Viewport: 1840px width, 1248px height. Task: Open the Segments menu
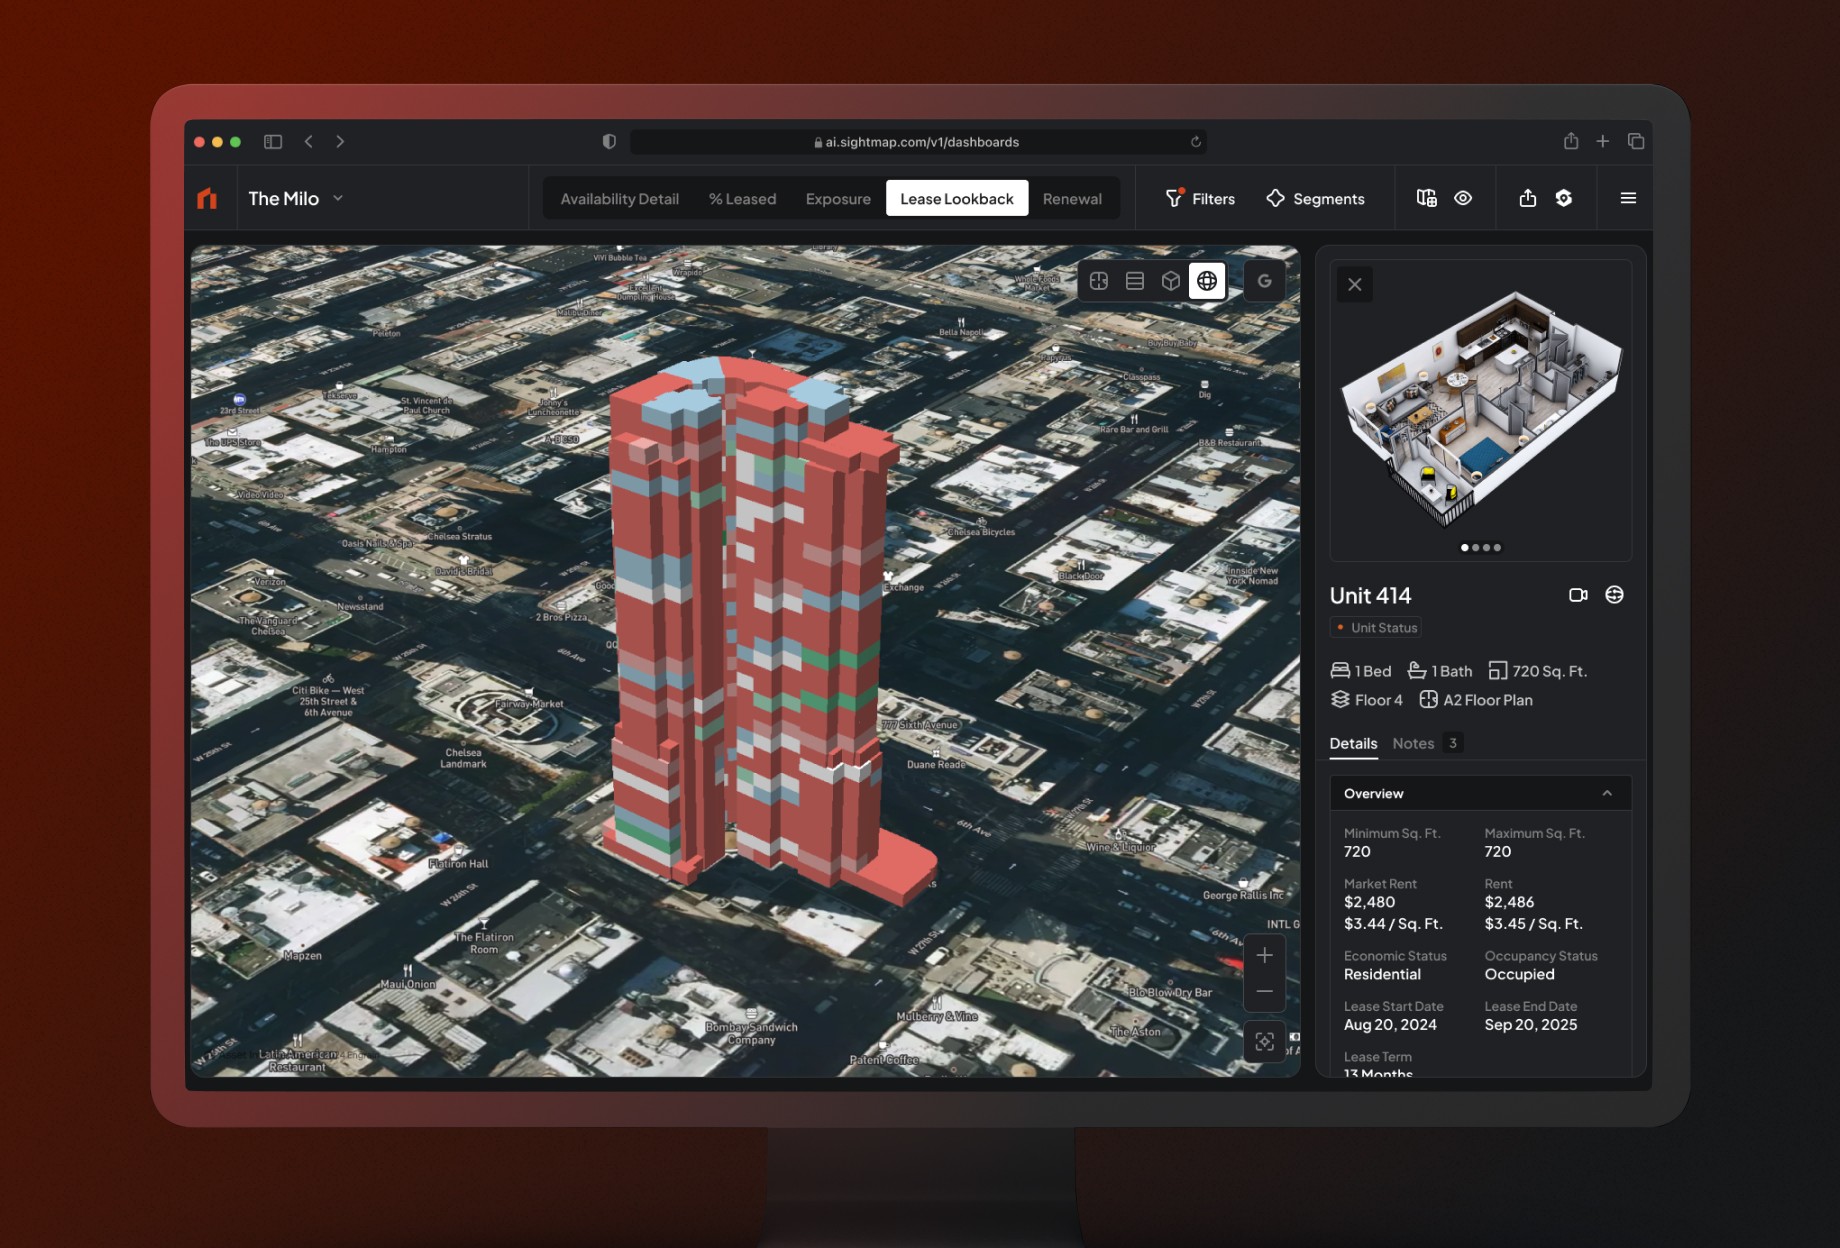(1315, 199)
